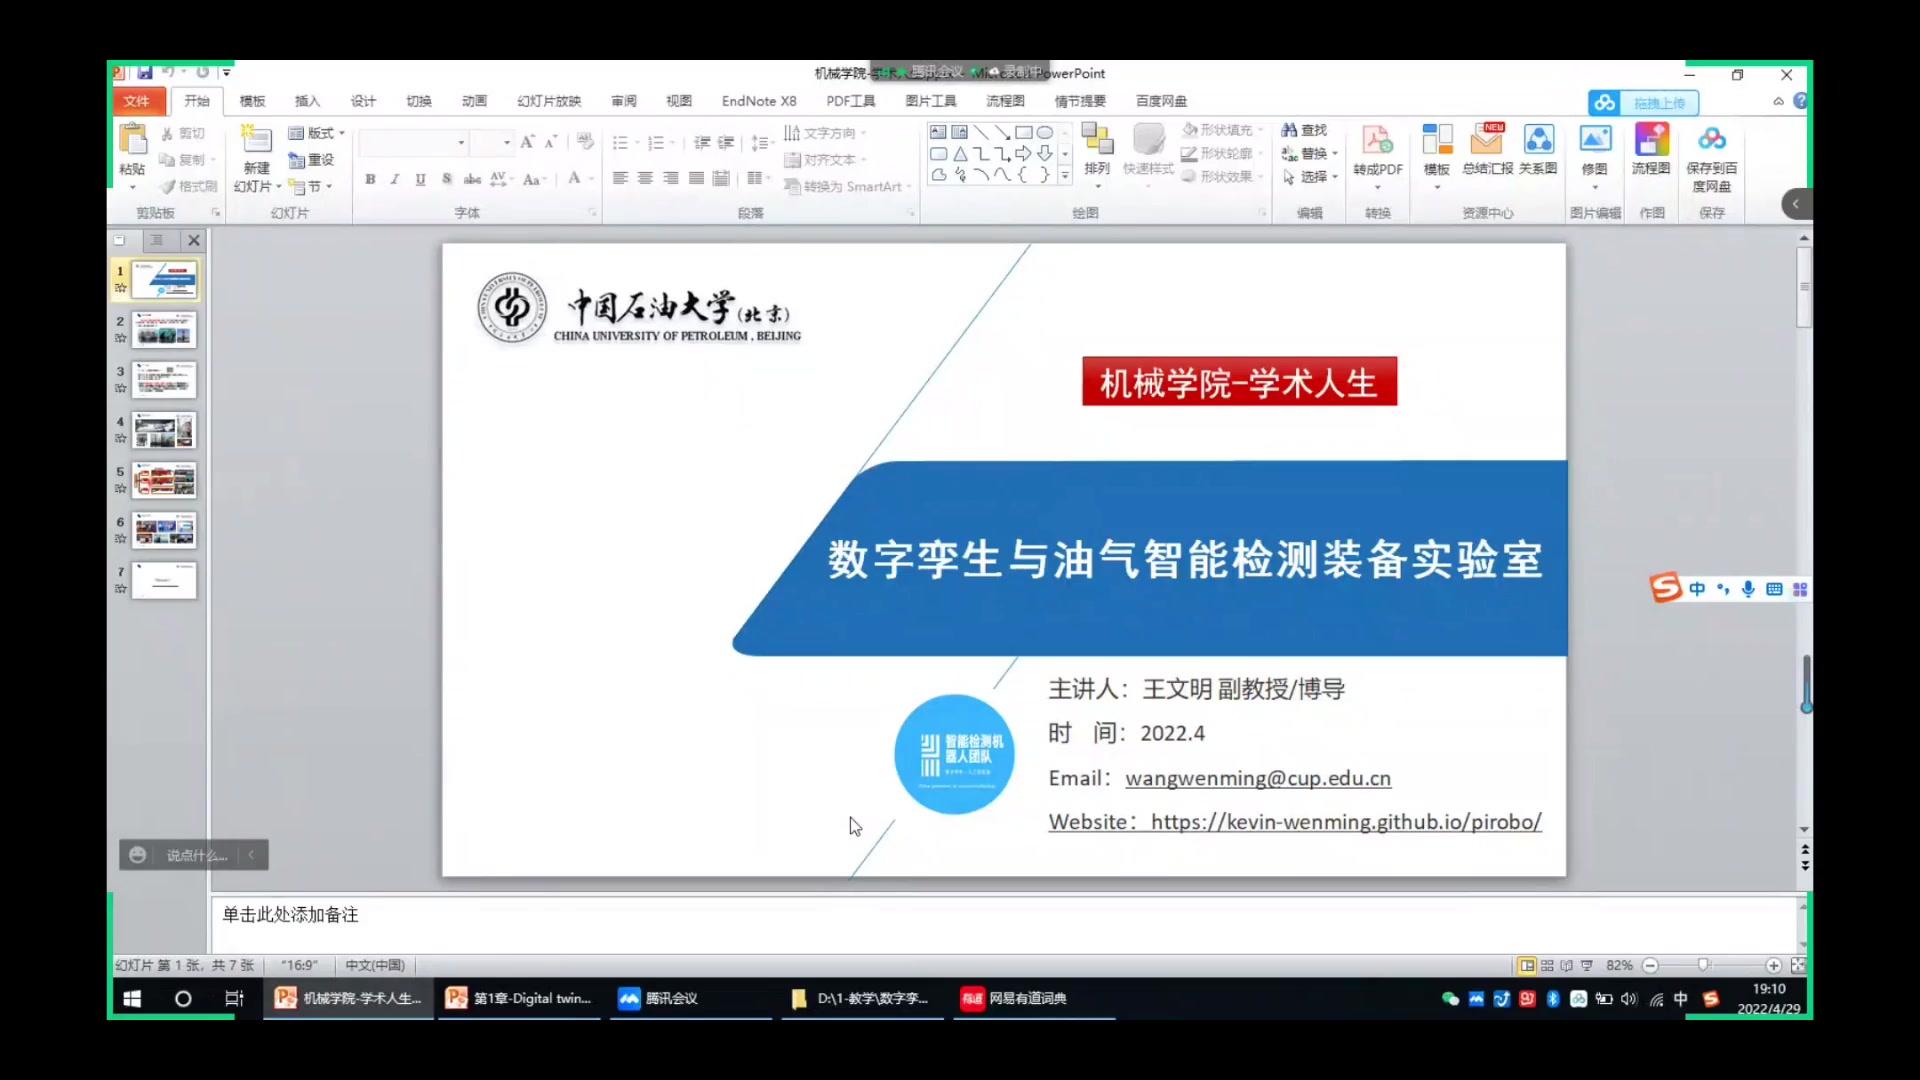Click zoom in plus button
Image resolution: width=1920 pixels, height=1080 pixels.
tap(1773, 966)
